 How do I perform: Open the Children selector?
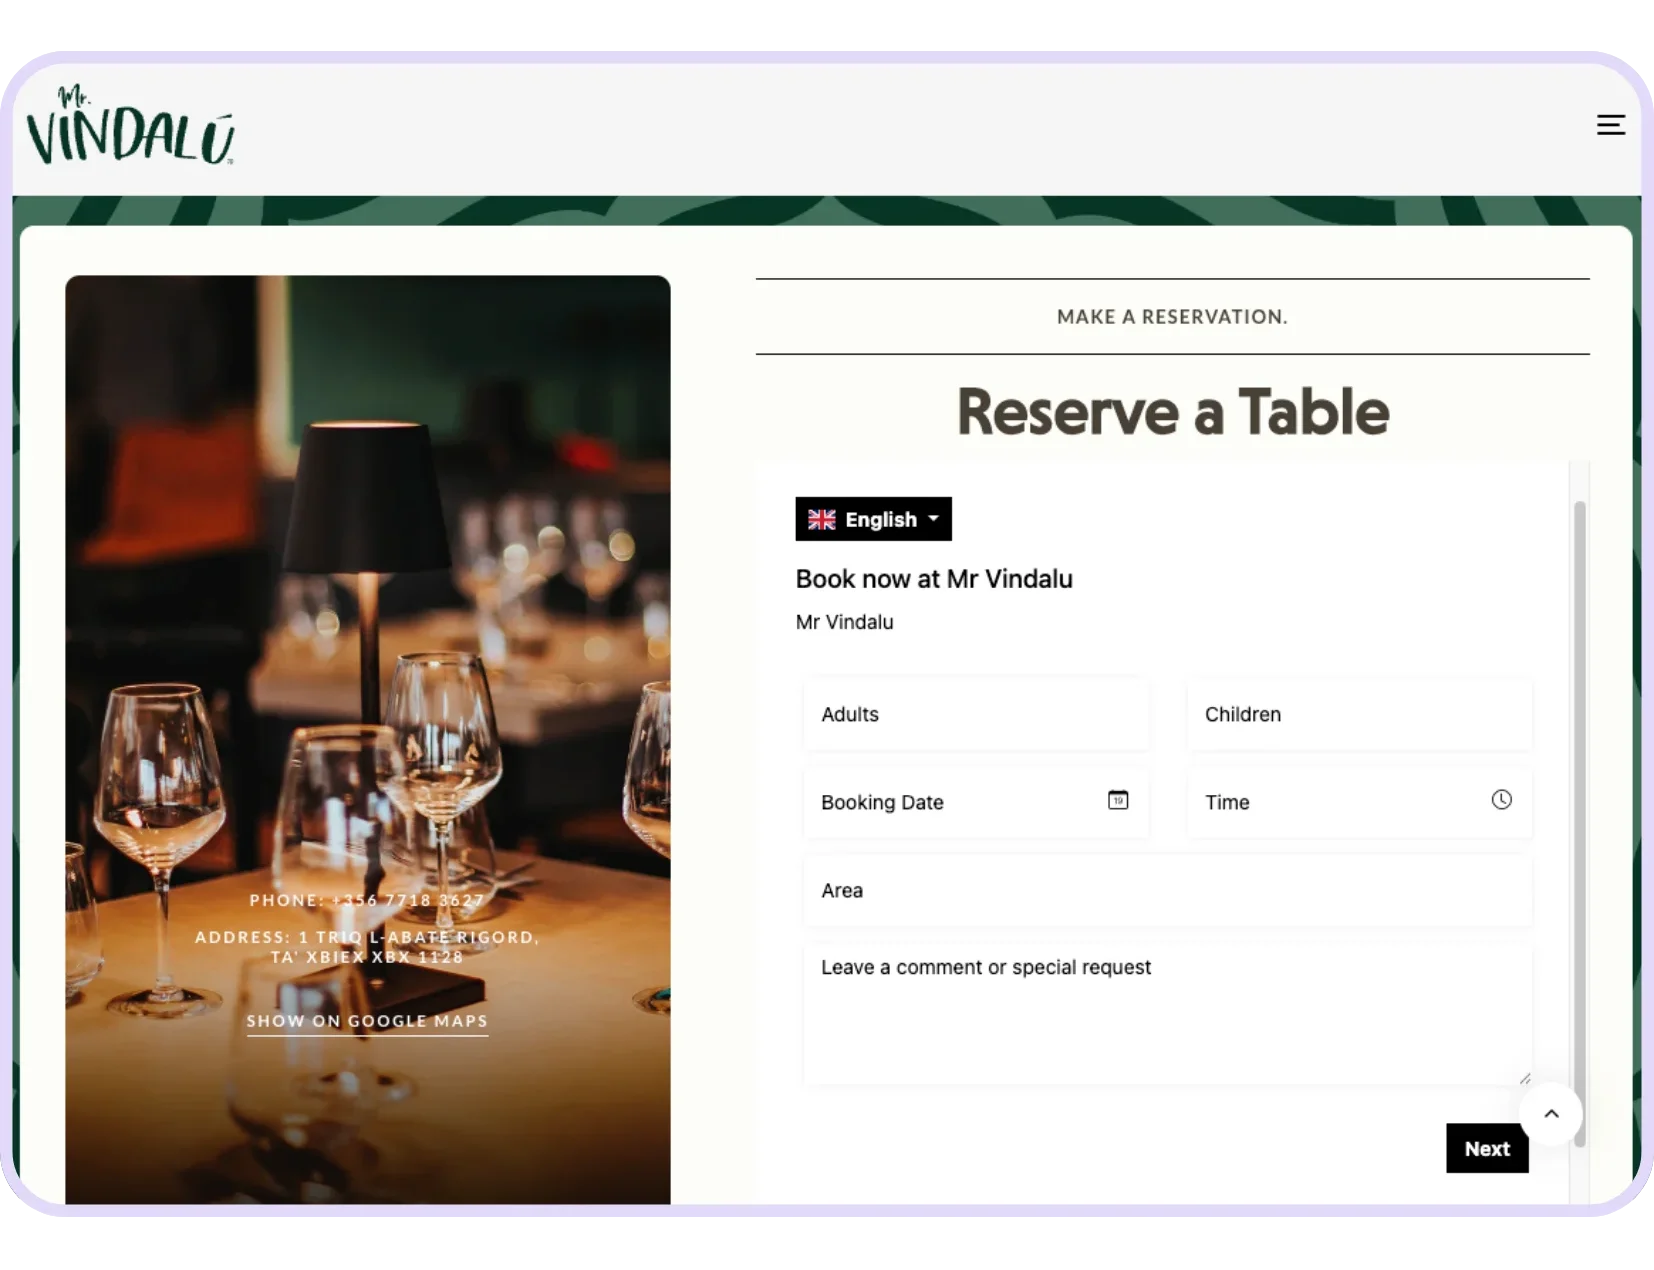[1358, 715]
